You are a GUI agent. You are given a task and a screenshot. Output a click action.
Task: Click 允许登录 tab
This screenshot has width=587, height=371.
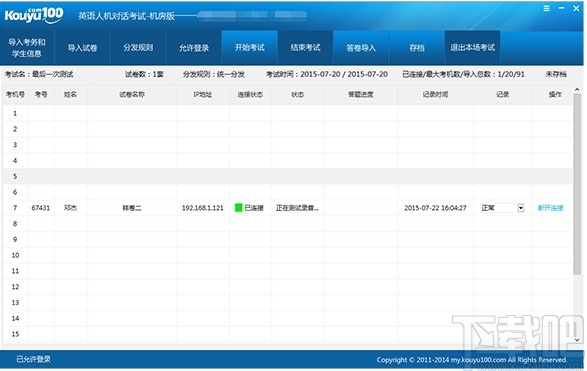pos(194,48)
